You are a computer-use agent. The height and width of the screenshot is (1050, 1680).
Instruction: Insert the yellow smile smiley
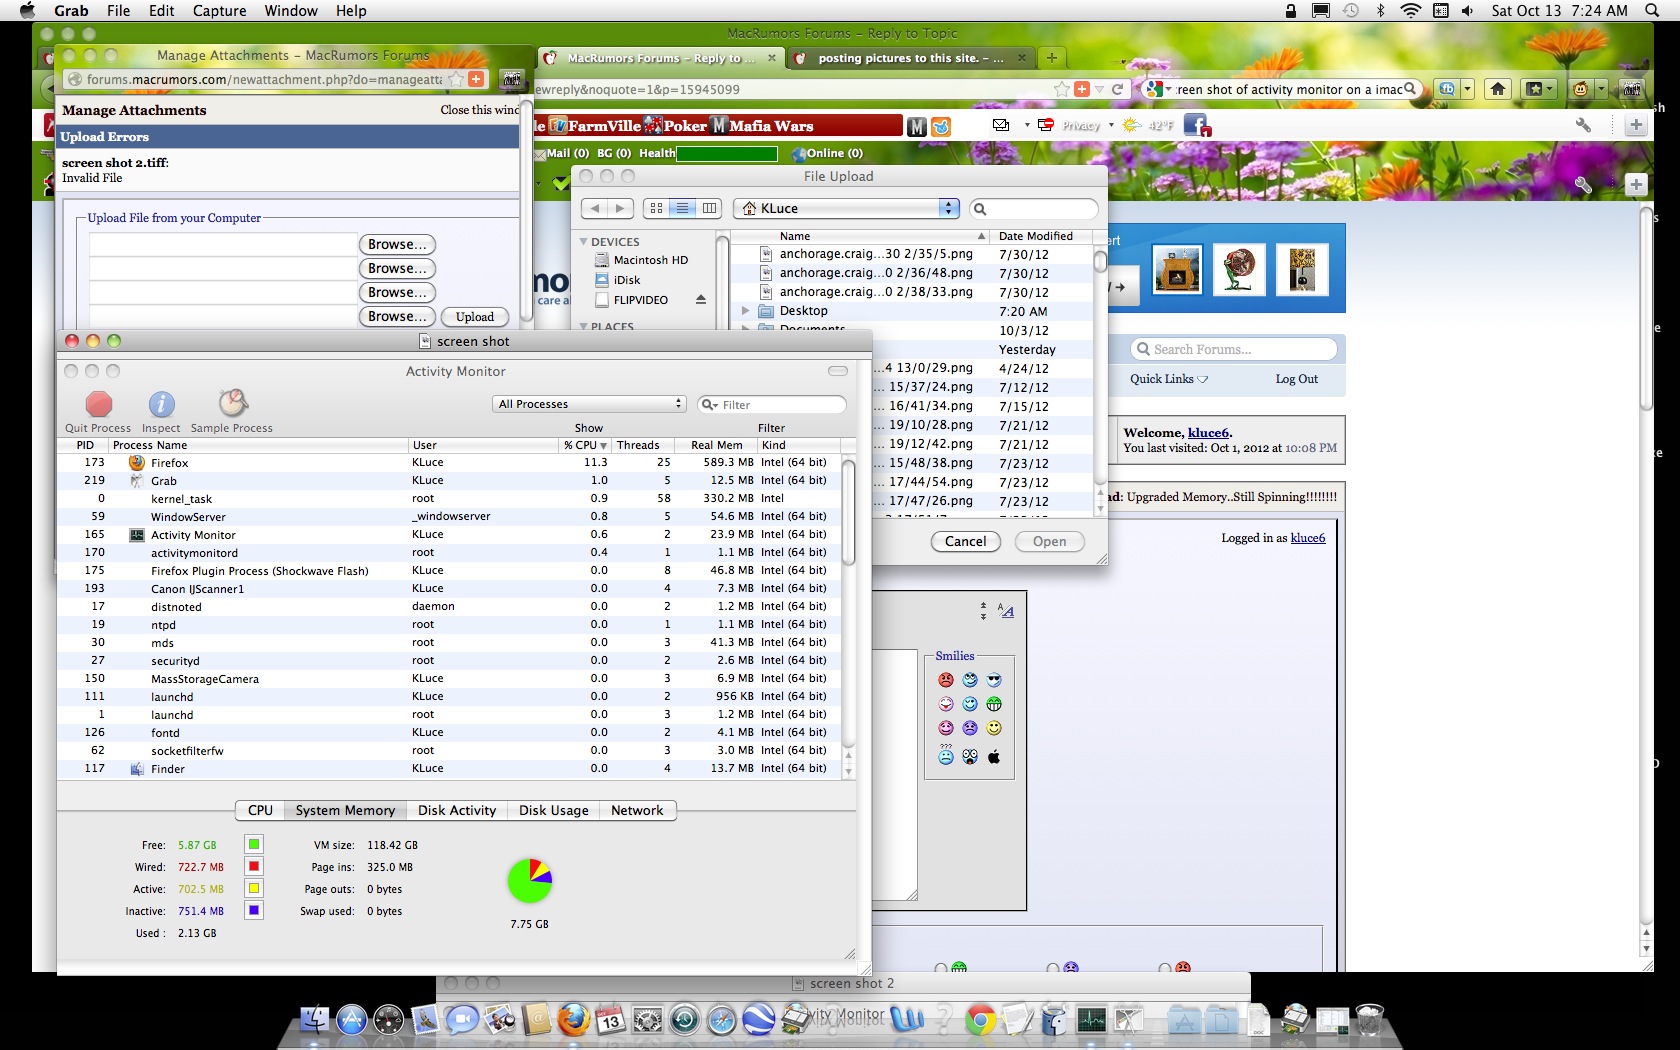coord(994,728)
